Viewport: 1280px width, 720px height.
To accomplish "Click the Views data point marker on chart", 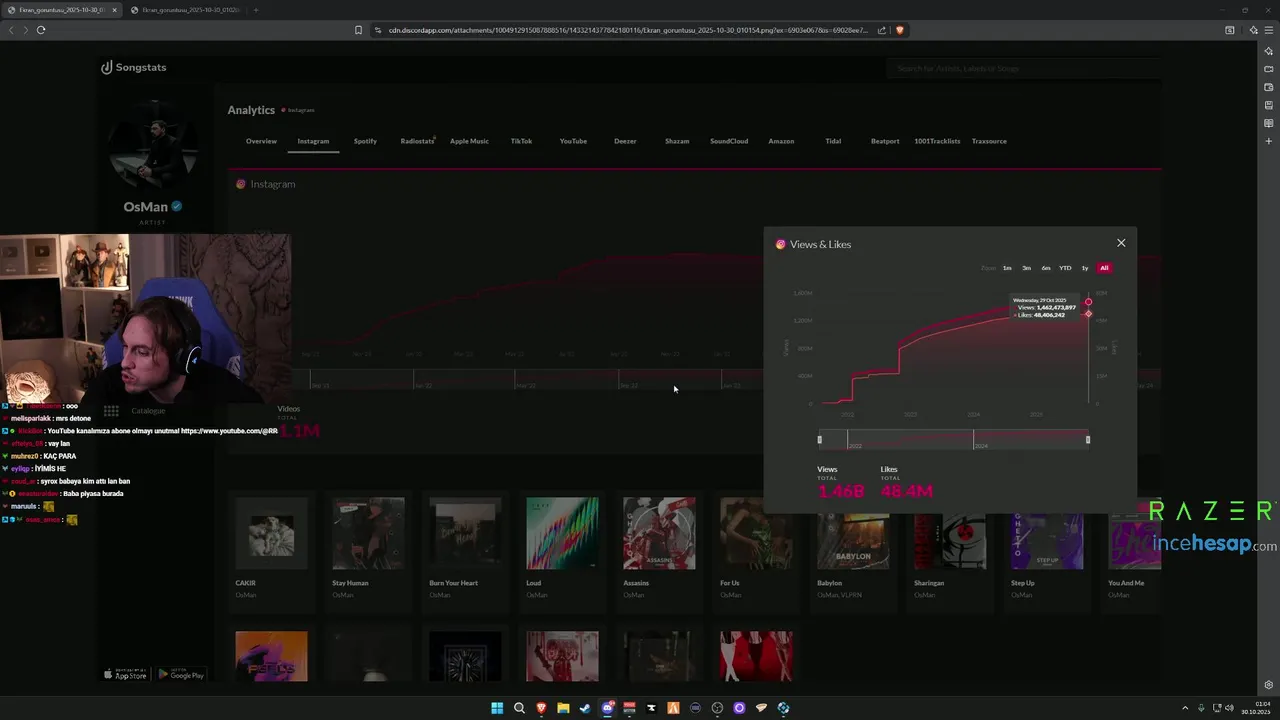I will click(x=1088, y=302).
